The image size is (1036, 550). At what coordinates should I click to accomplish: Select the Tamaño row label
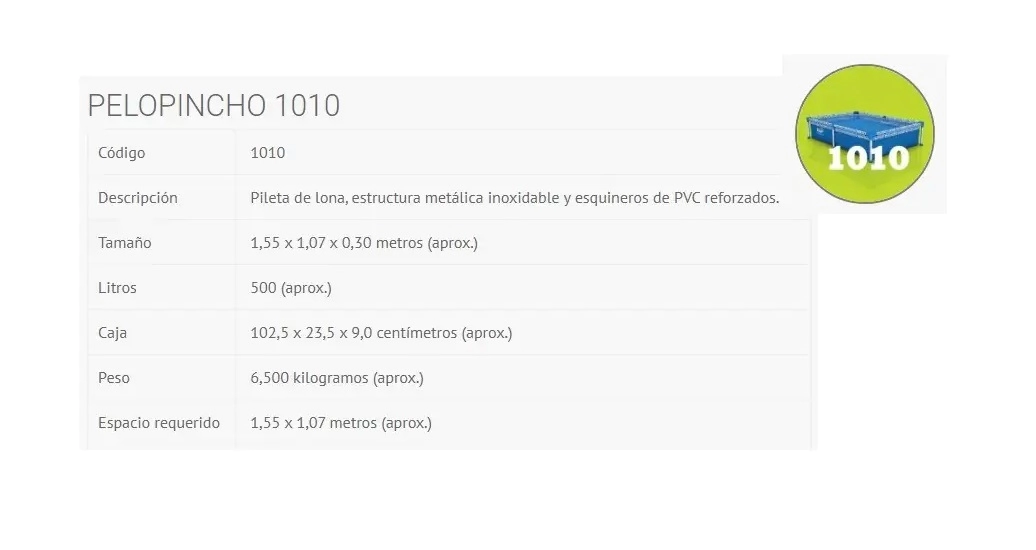tap(125, 243)
